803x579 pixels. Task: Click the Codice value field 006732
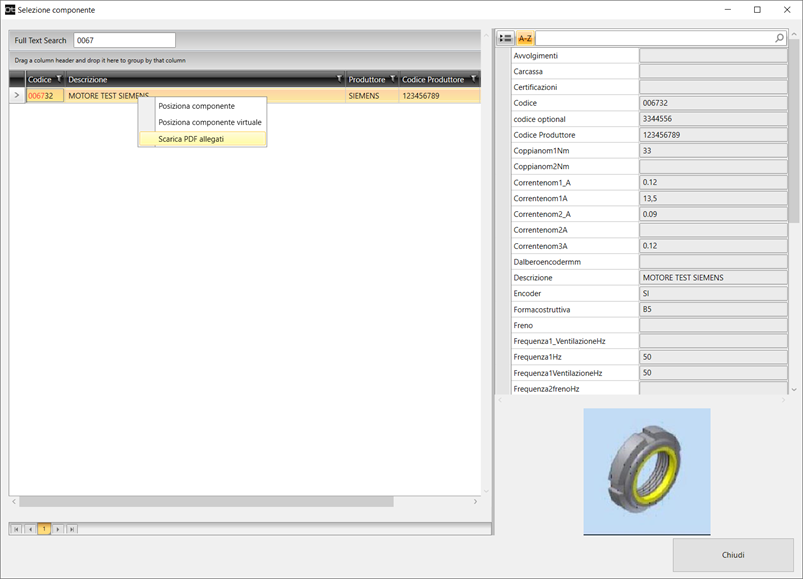click(x=713, y=103)
